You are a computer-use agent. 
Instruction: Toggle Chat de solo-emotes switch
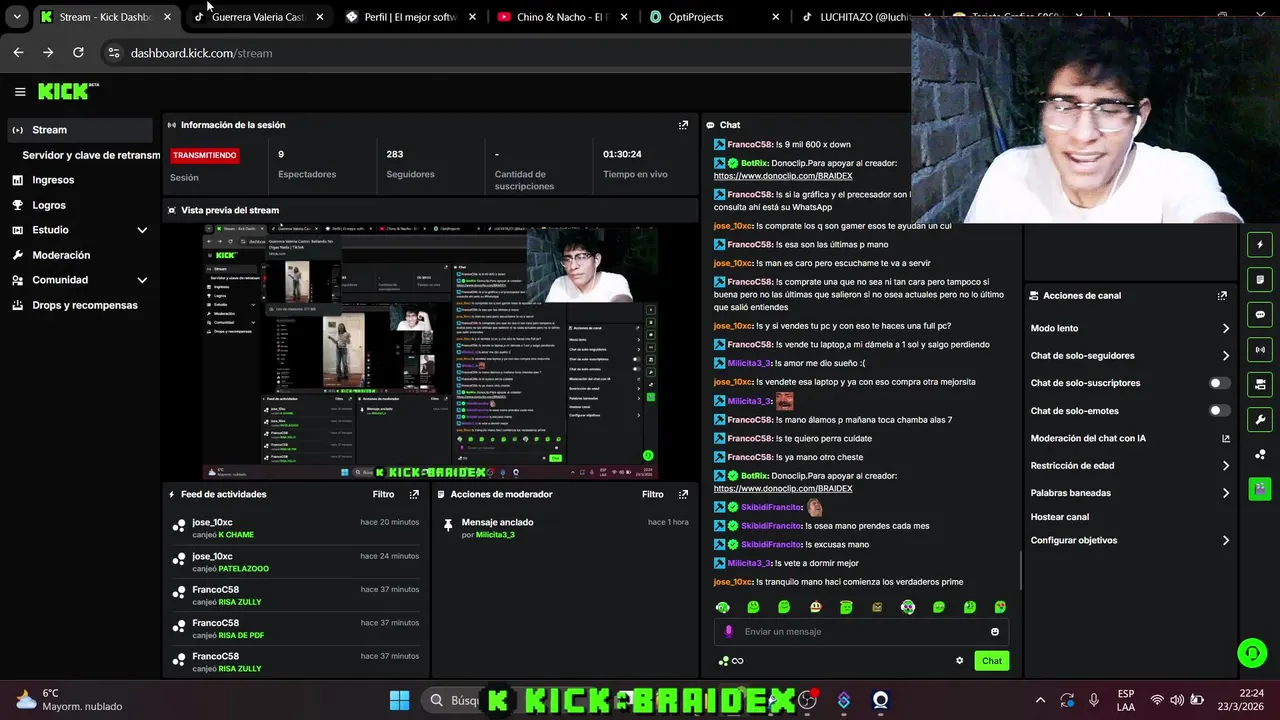click(1219, 411)
